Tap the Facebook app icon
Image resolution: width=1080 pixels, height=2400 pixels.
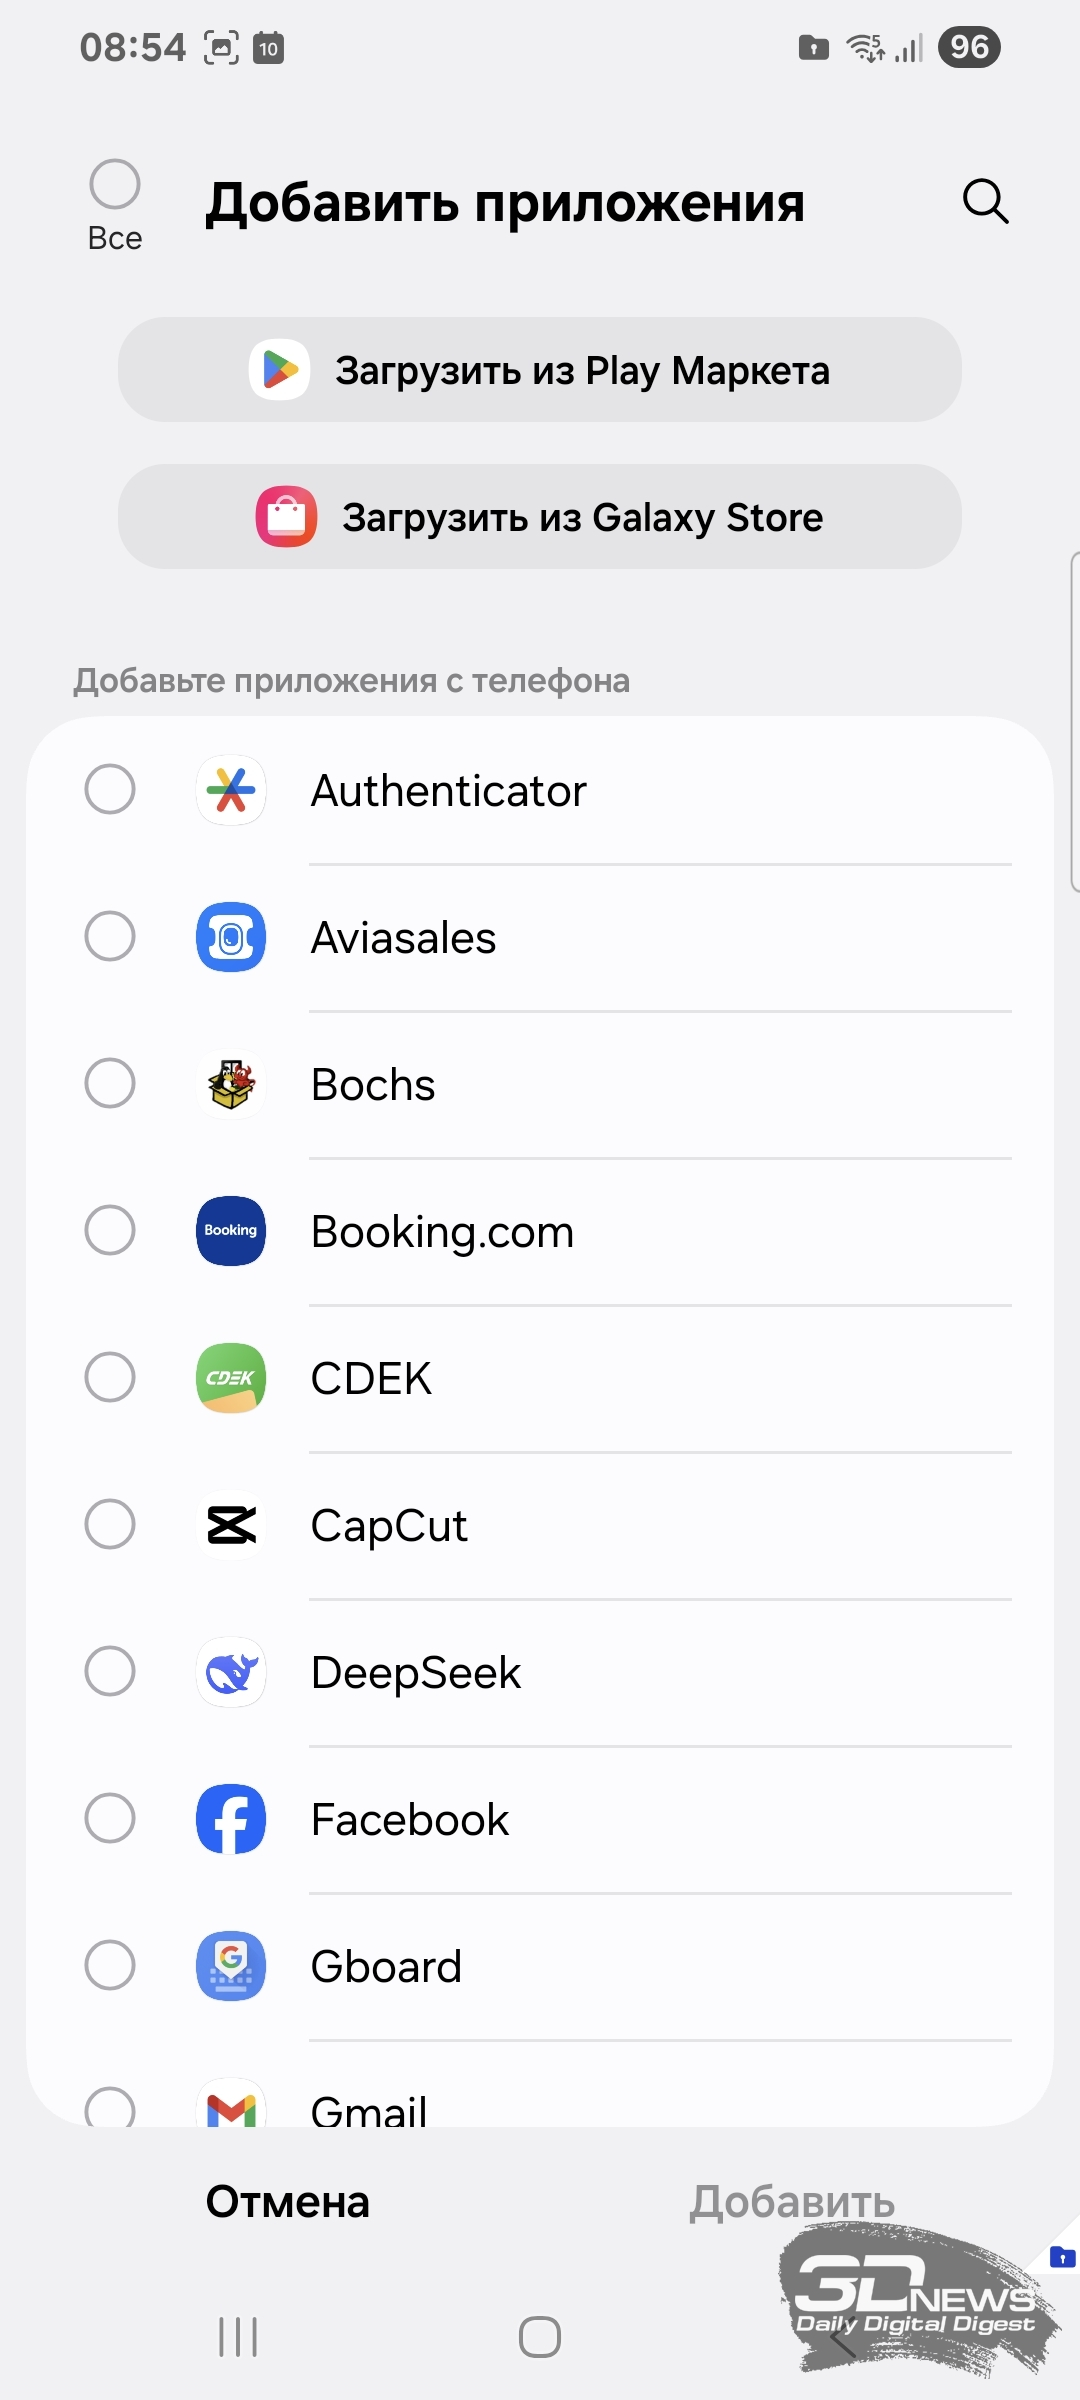pos(231,1819)
